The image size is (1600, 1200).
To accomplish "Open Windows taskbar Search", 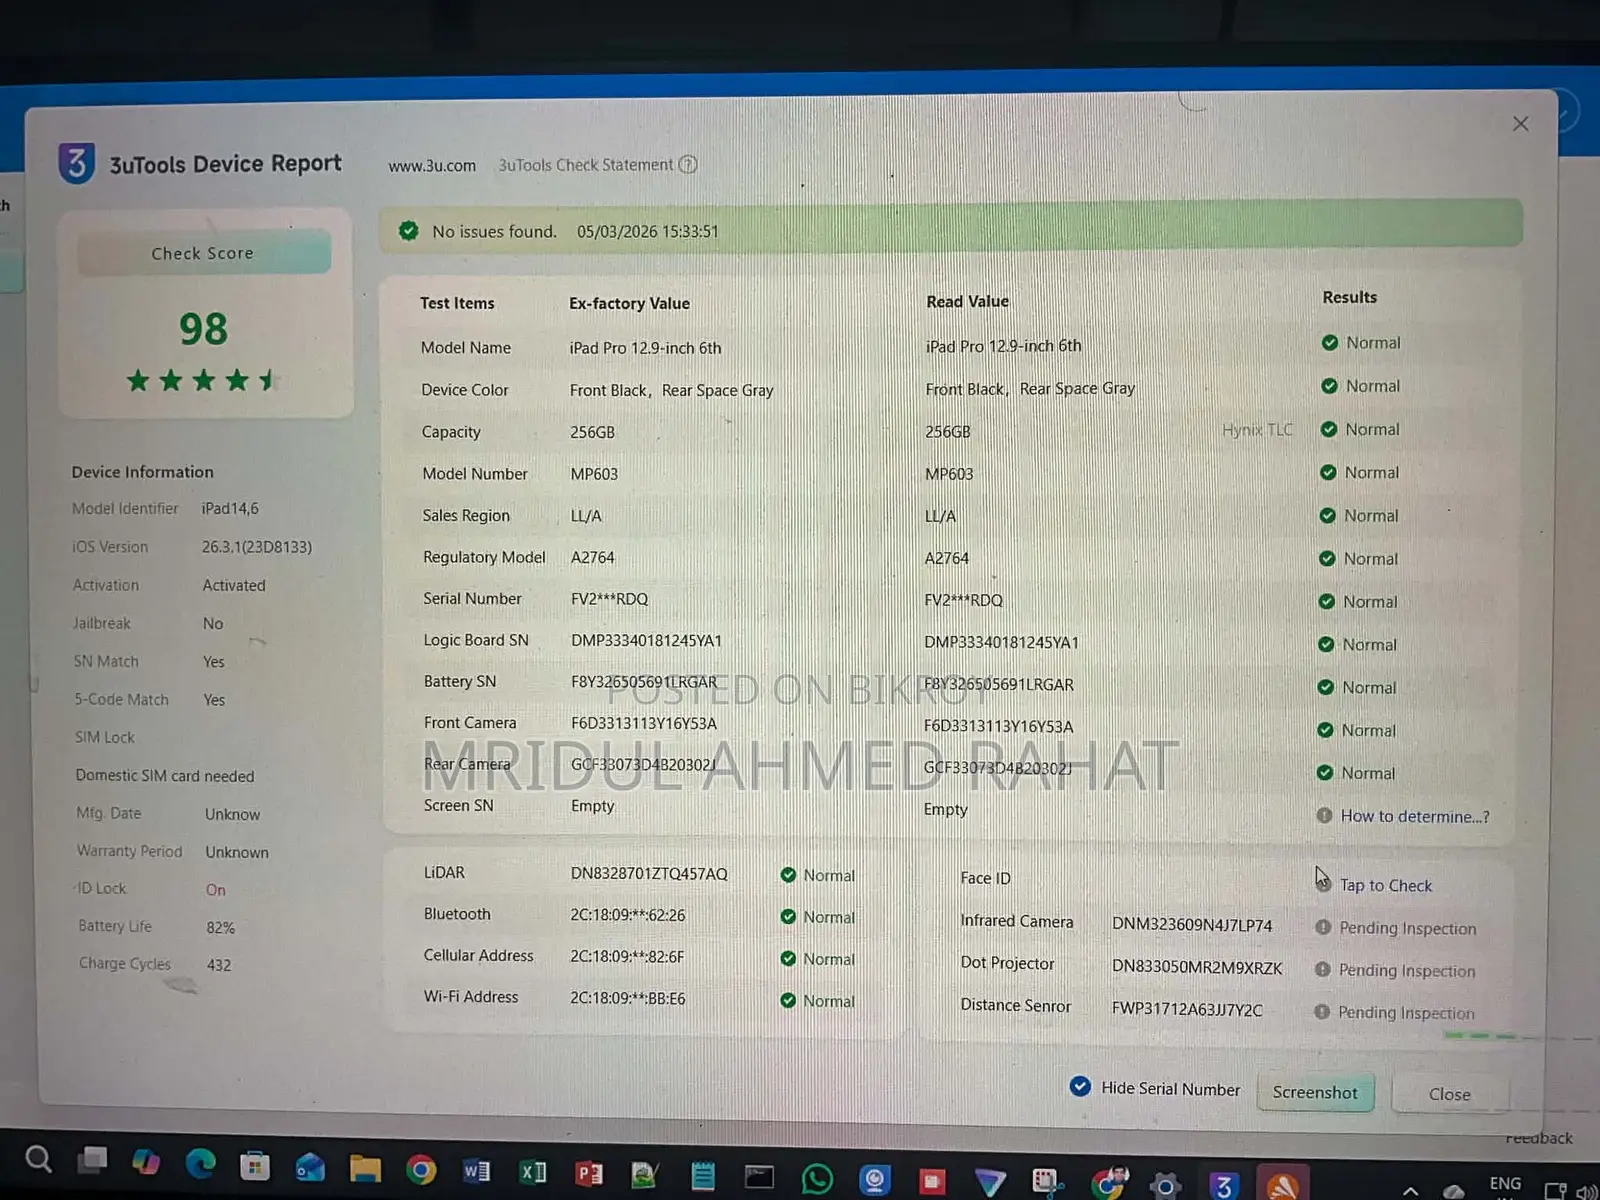I will [38, 1160].
